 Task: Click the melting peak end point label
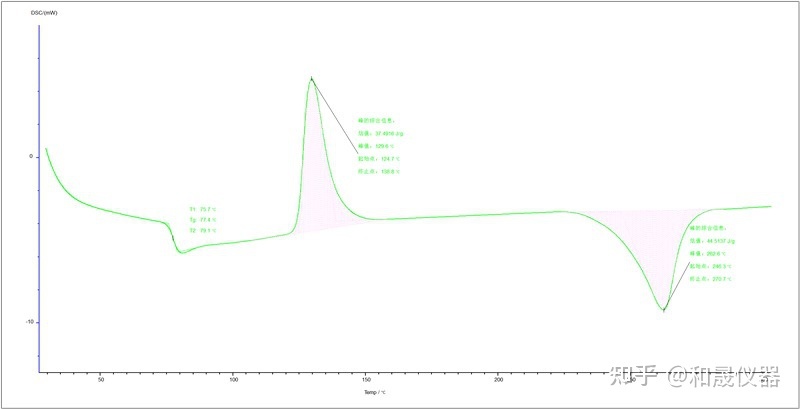pos(710,279)
